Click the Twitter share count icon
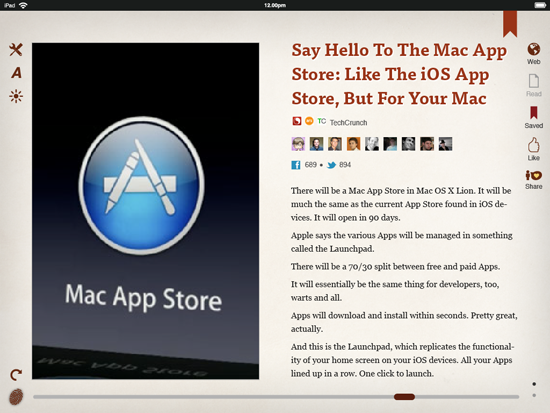This screenshot has width=550, height=413. pos(331,165)
